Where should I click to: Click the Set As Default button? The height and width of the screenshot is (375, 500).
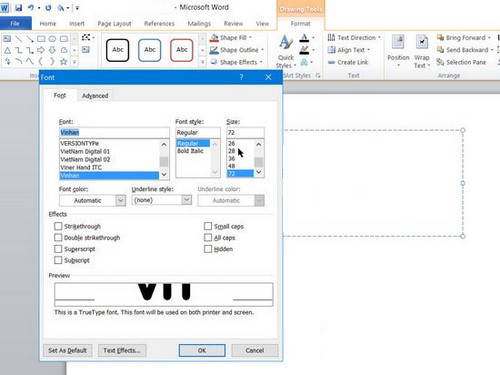coord(68,350)
